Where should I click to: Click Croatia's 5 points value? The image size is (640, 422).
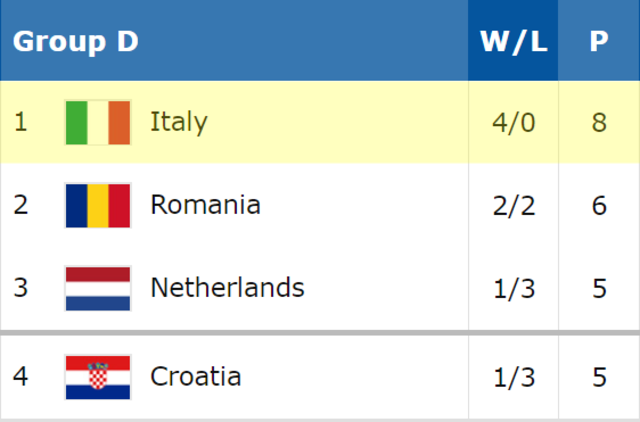point(599,377)
